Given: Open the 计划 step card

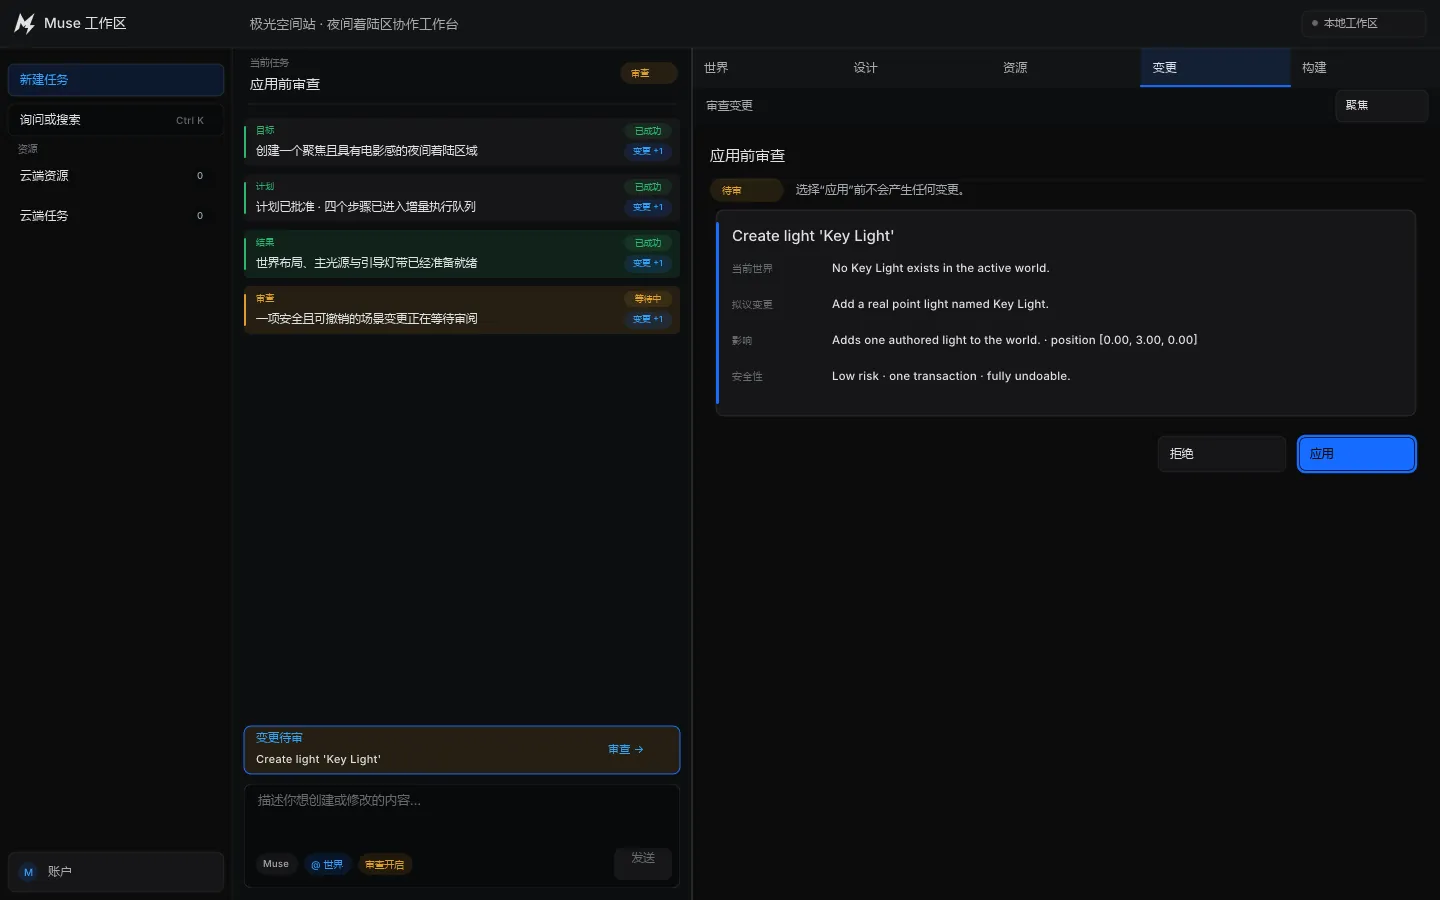Looking at the screenshot, I should coord(462,198).
